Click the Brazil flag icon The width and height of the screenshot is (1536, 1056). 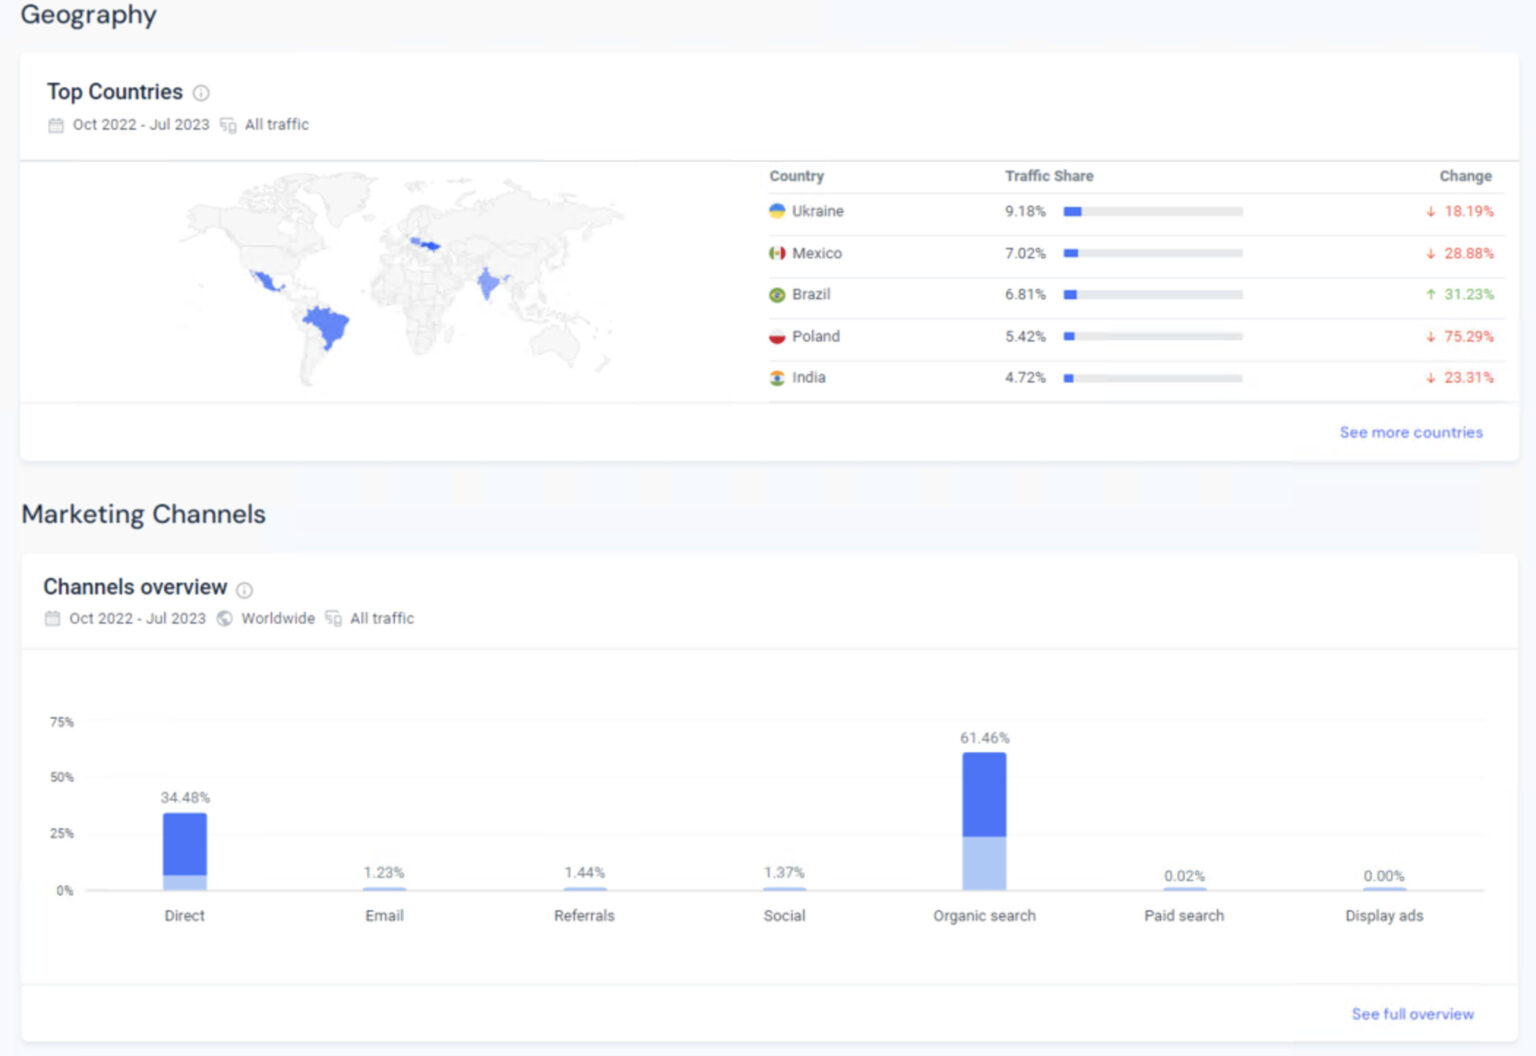tap(777, 294)
